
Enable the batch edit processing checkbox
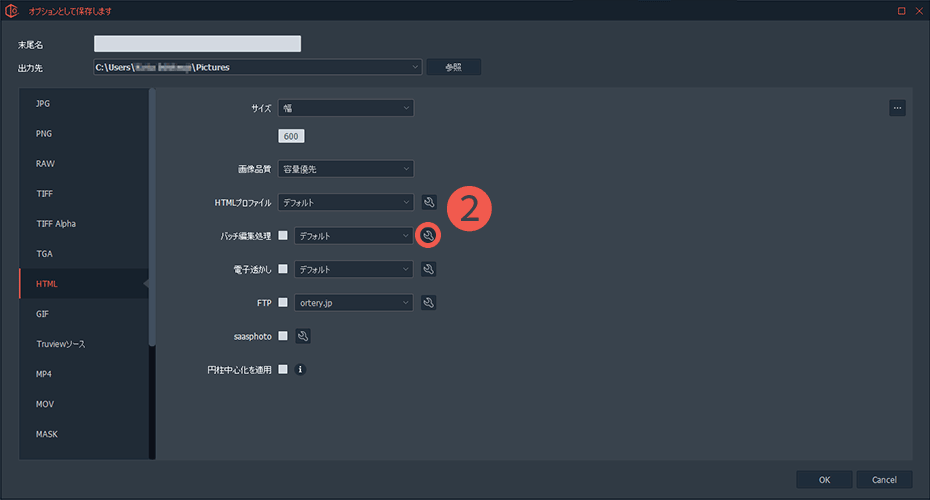tap(283, 236)
